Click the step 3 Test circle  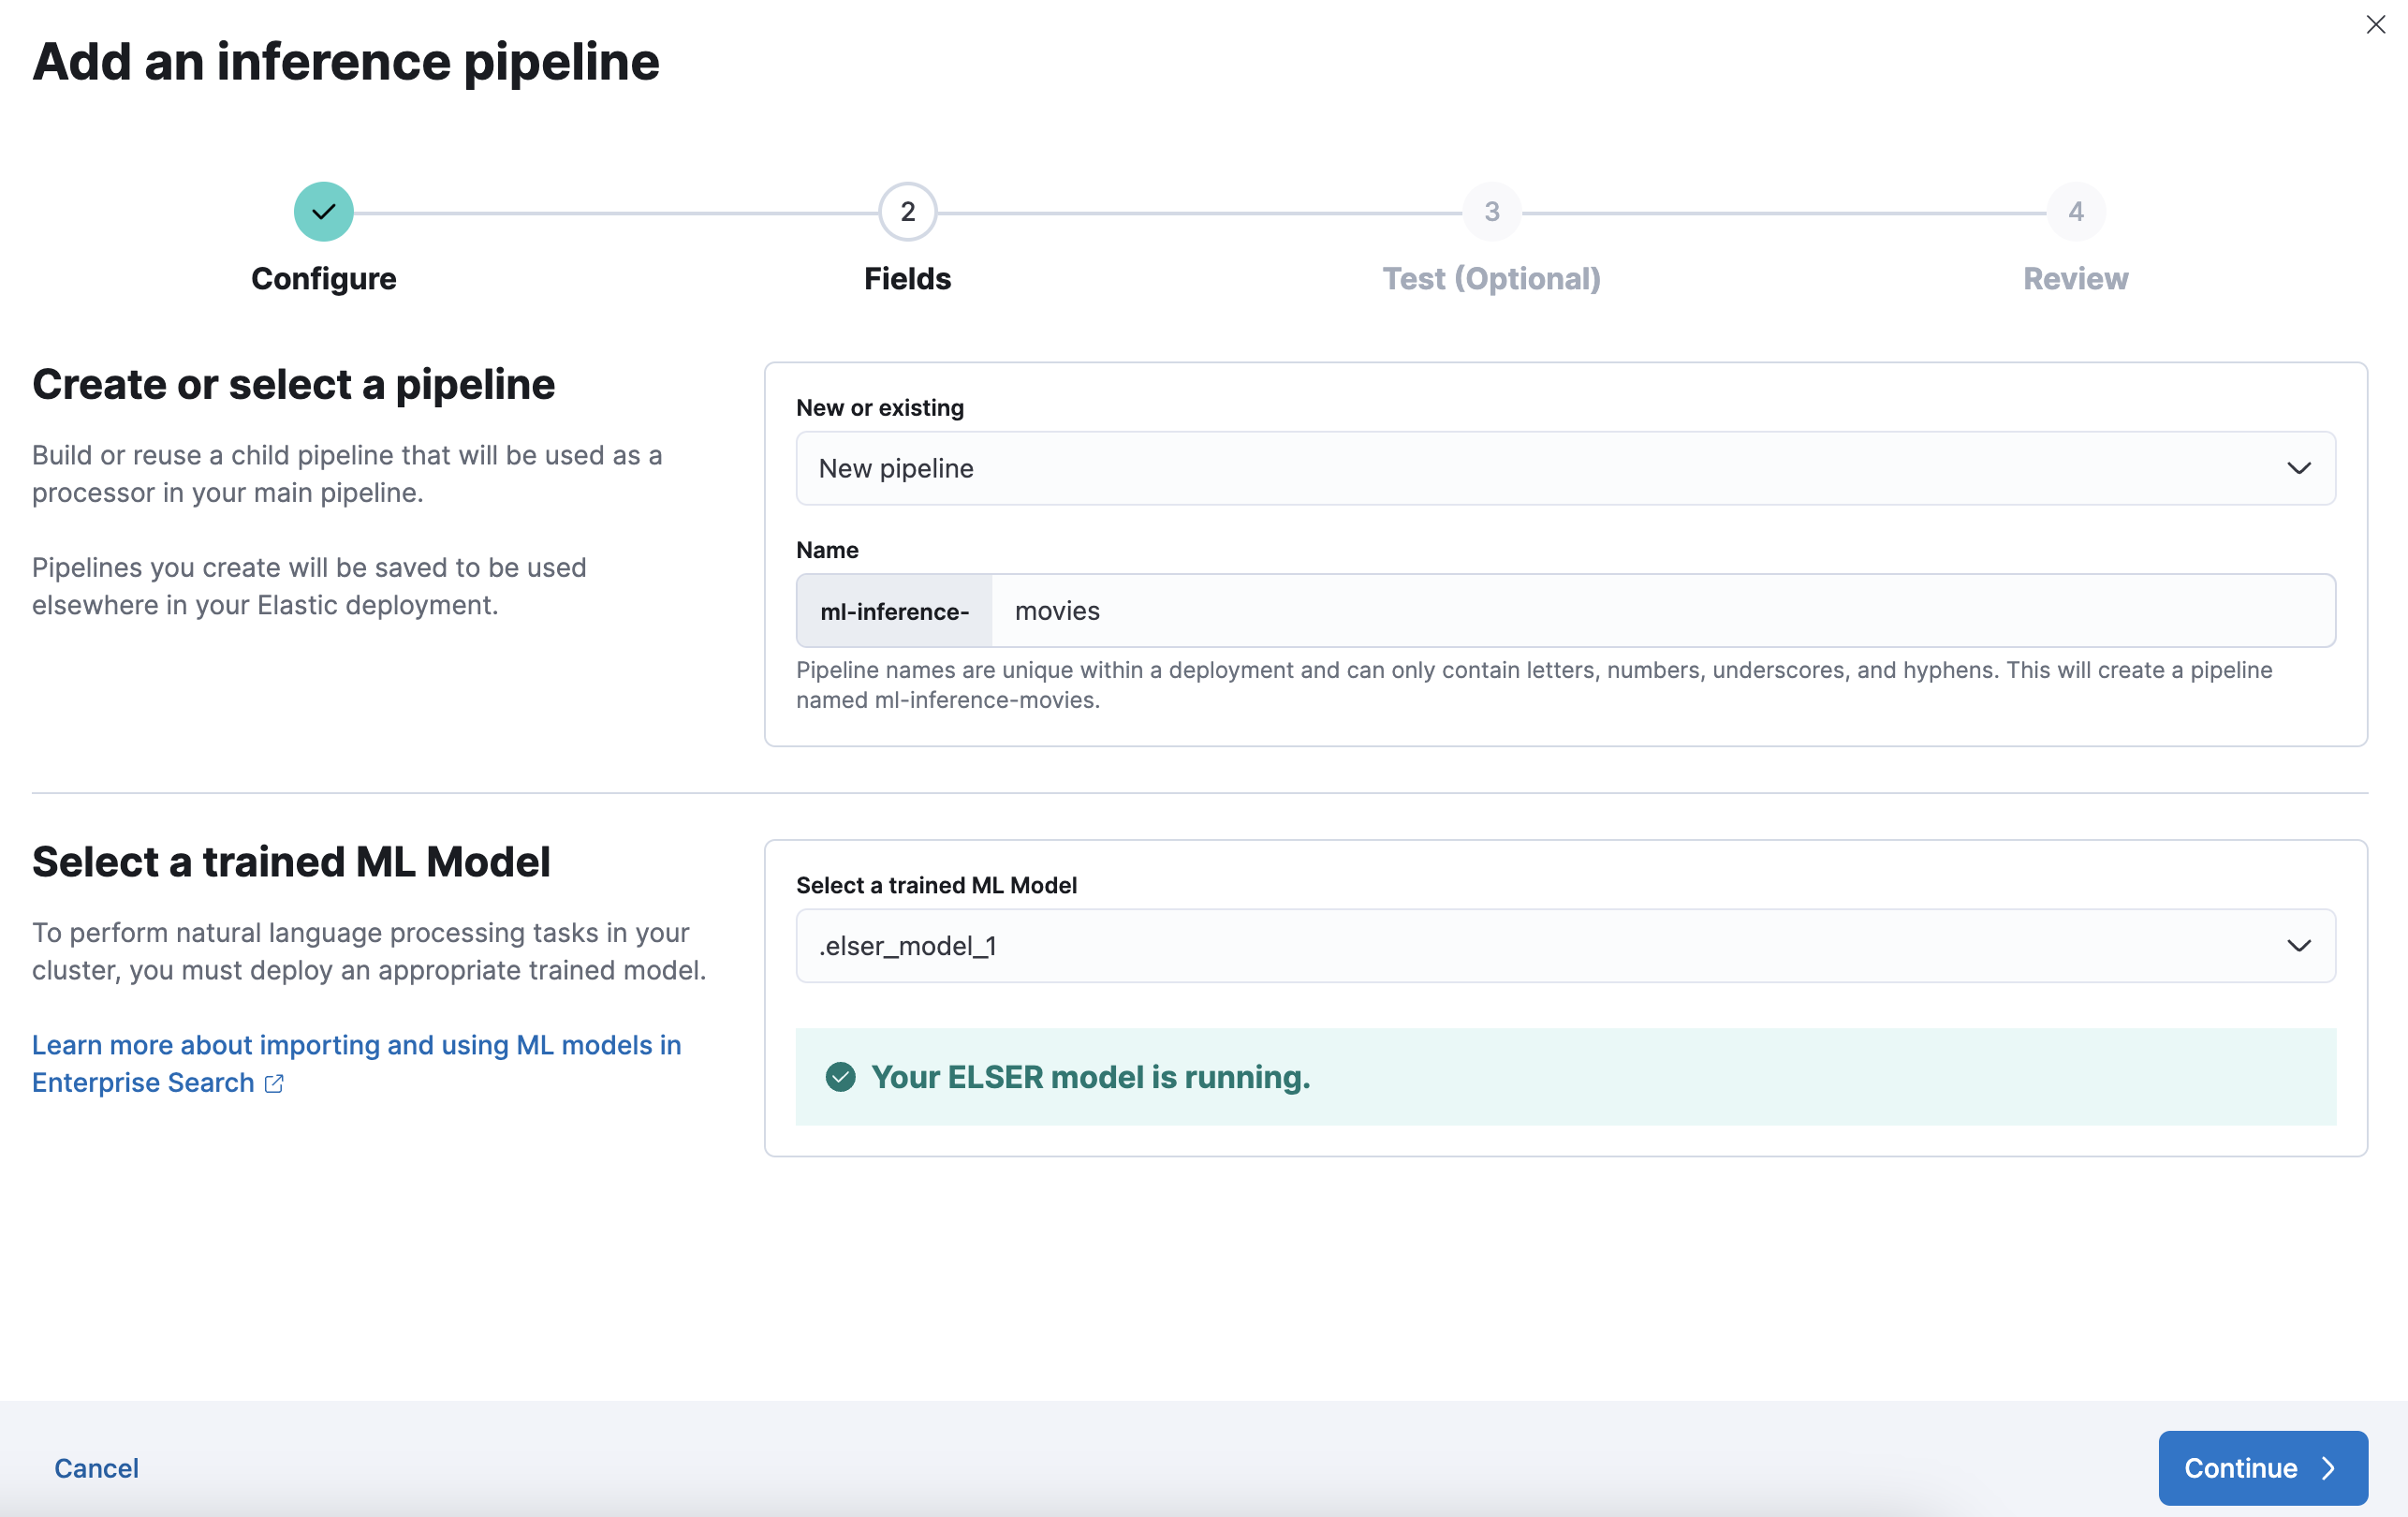pyautogui.click(x=1491, y=211)
